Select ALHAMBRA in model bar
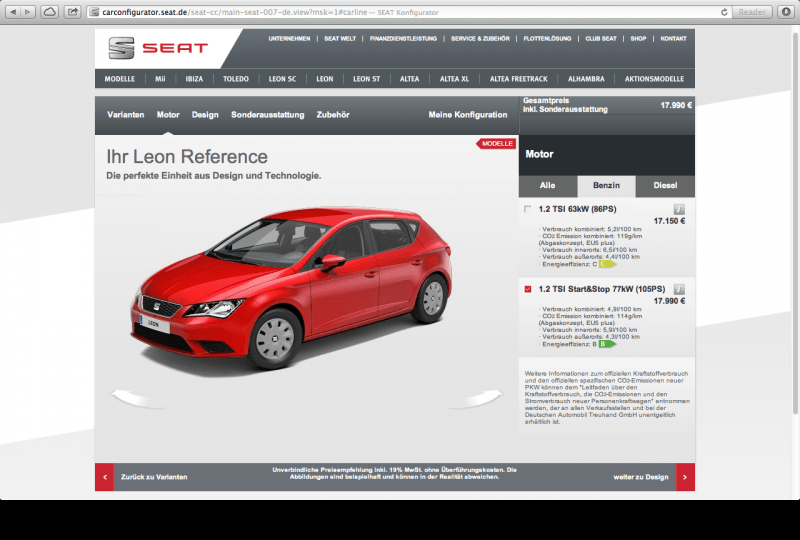800x540 pixels. (x=586, y=79)
